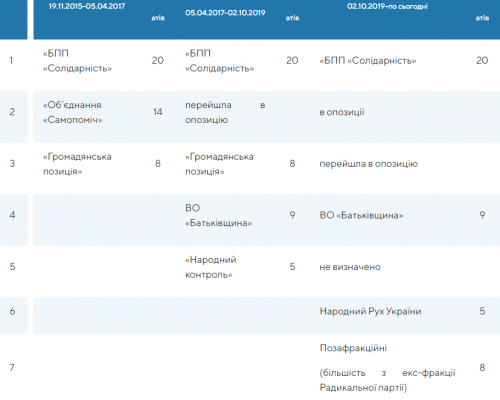
Task: Select the 02.10.2019-по сьогодні column header
Action: 387,6
